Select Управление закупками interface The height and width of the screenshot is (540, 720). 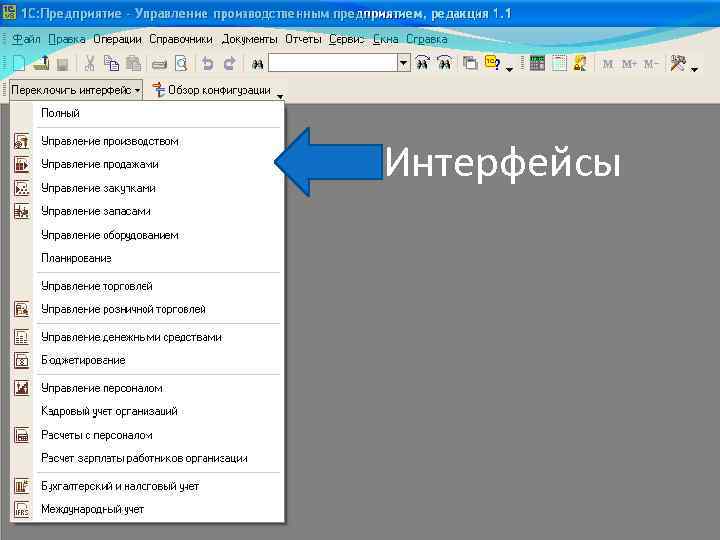pos(147,188)
